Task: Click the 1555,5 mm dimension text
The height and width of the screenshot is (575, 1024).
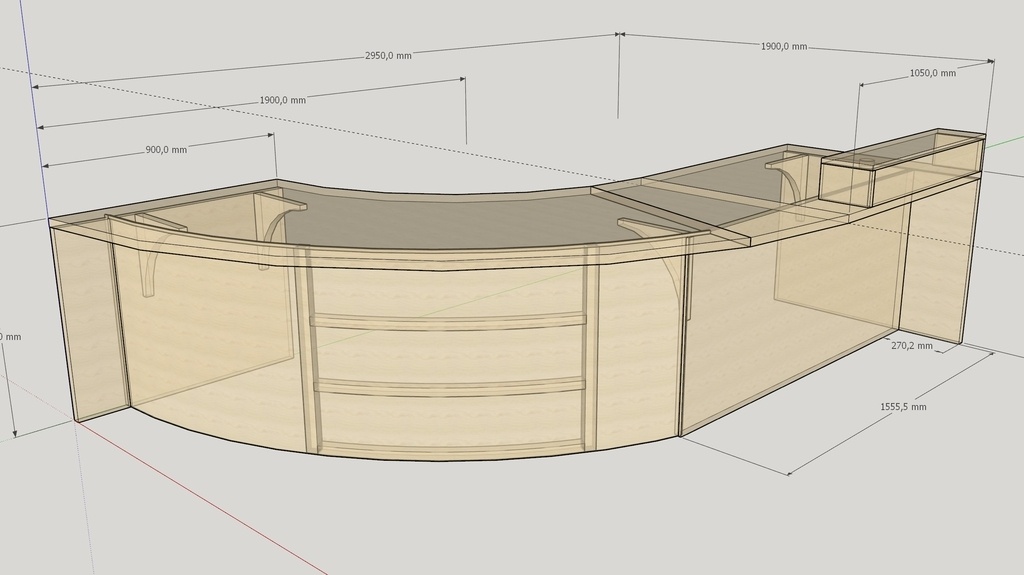Action: point(903,407)
